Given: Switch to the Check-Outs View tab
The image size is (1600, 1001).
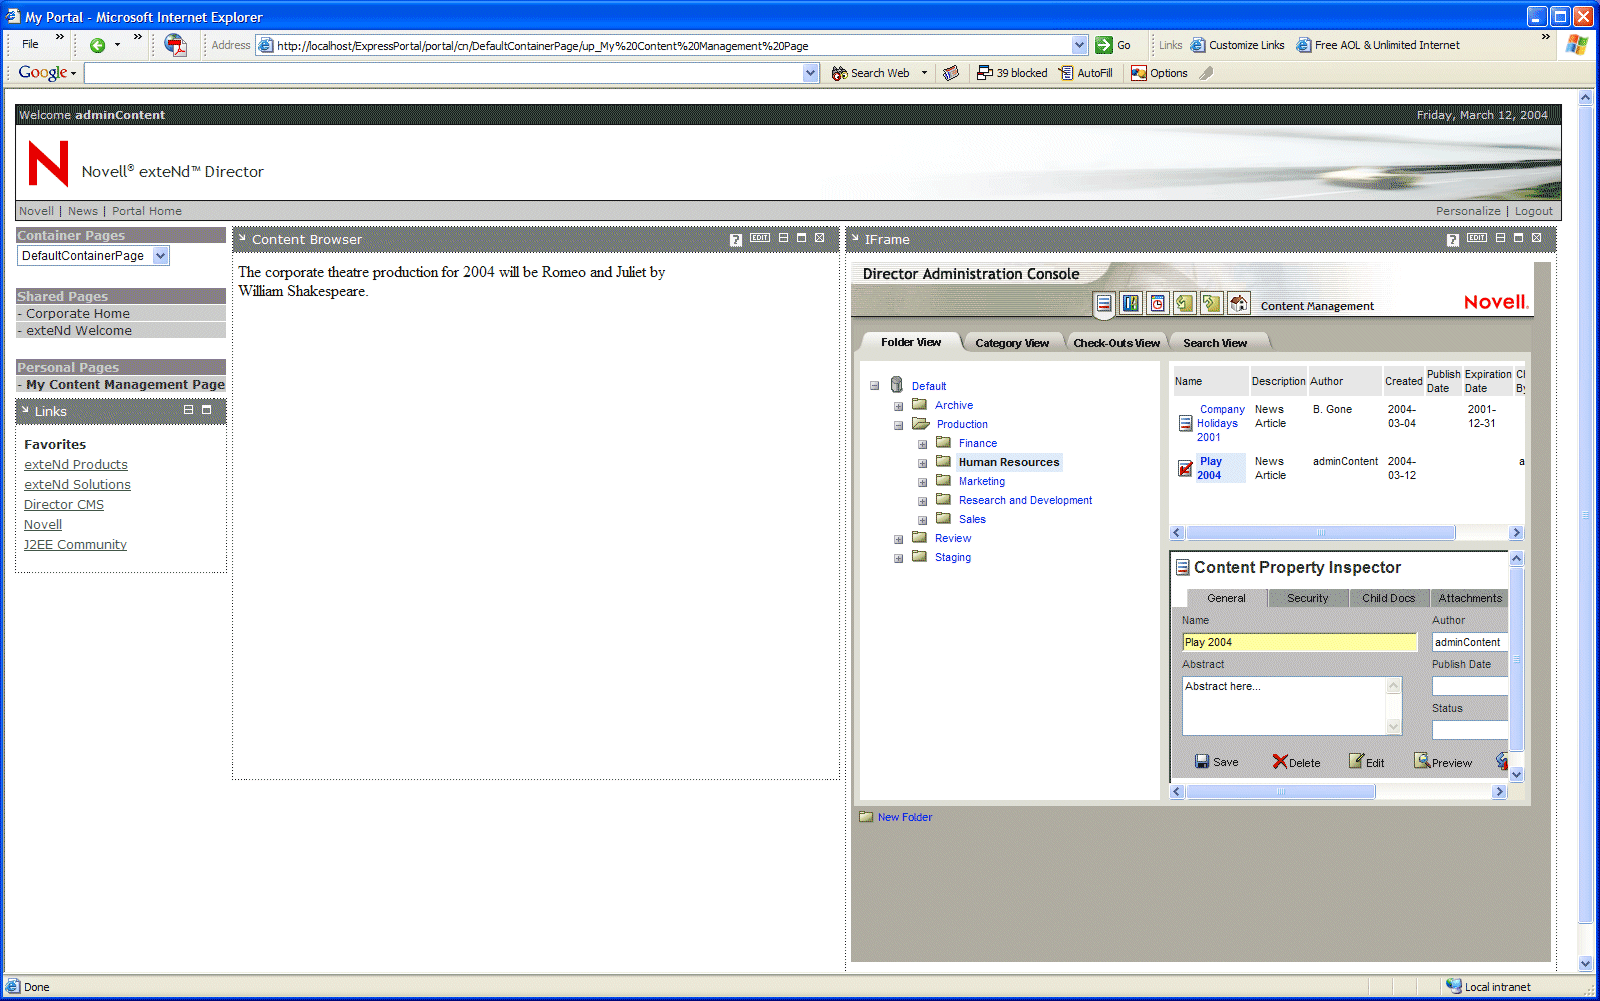Looking at the screenshot, I should coord(1116,343).
